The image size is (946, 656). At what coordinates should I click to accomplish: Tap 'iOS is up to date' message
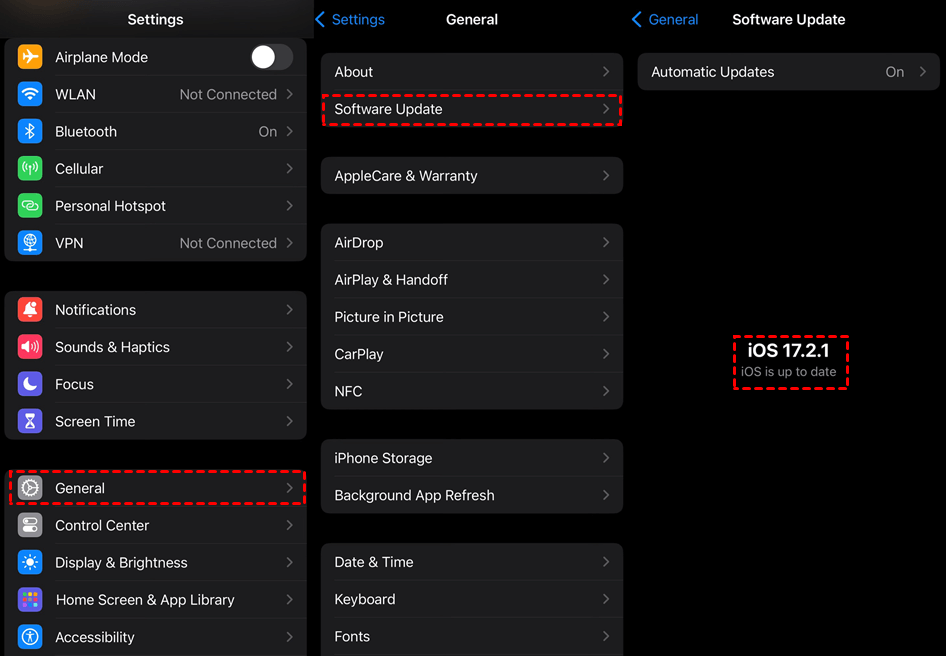(789, 372)
